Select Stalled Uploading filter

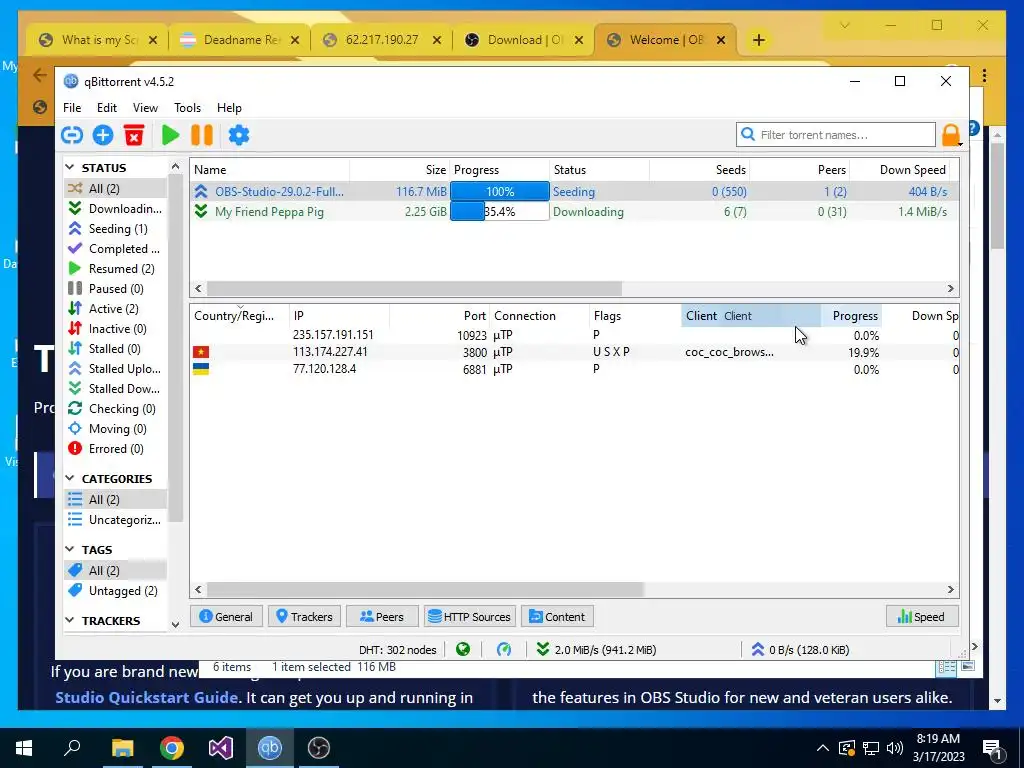point(116,368)
